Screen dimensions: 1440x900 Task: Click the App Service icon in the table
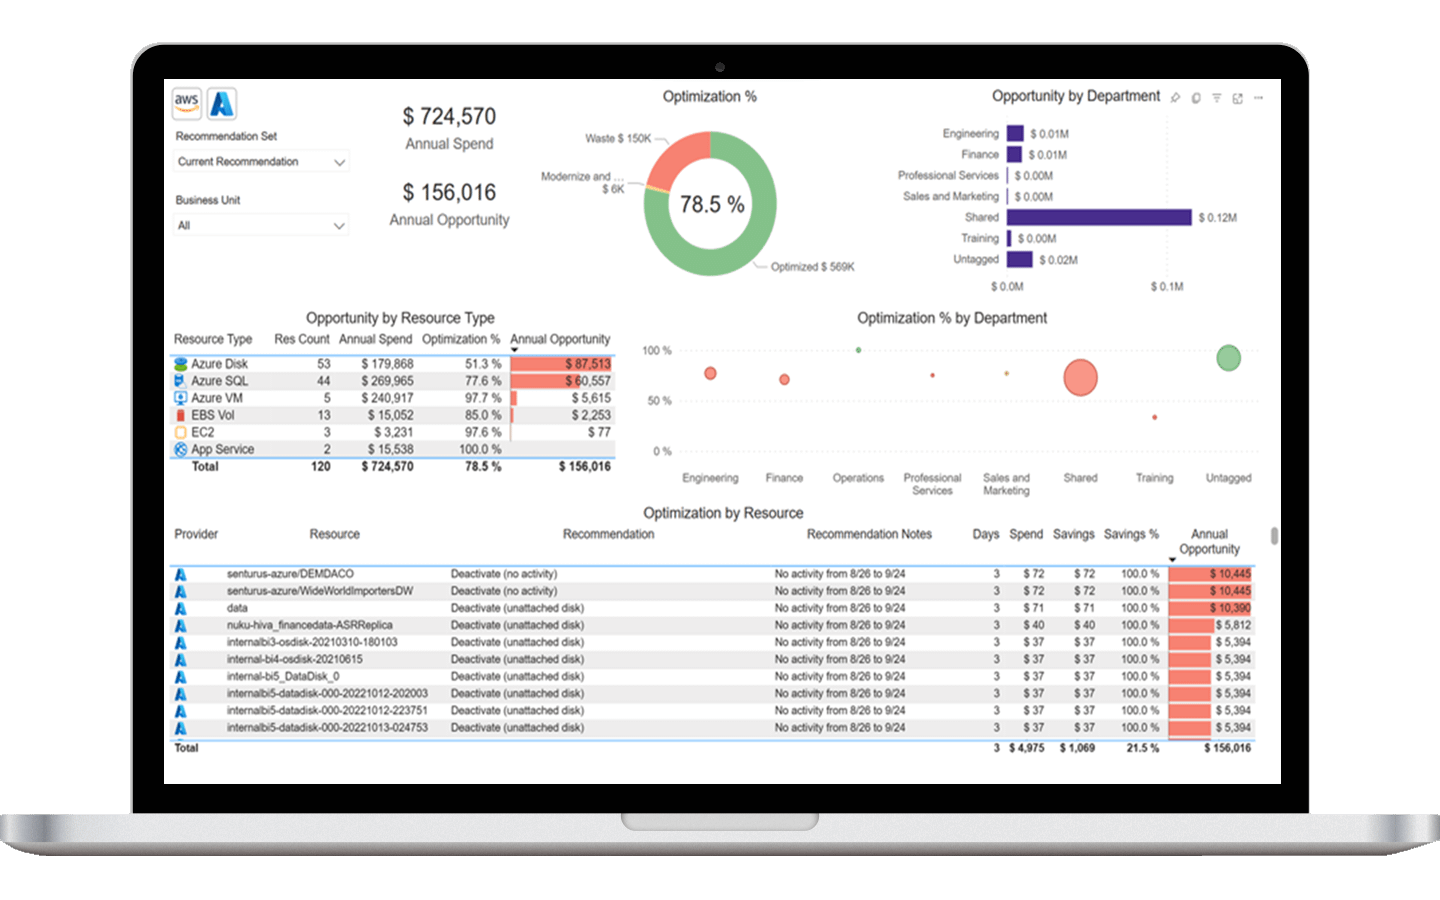pyautogui.click(x=180, y=449)
